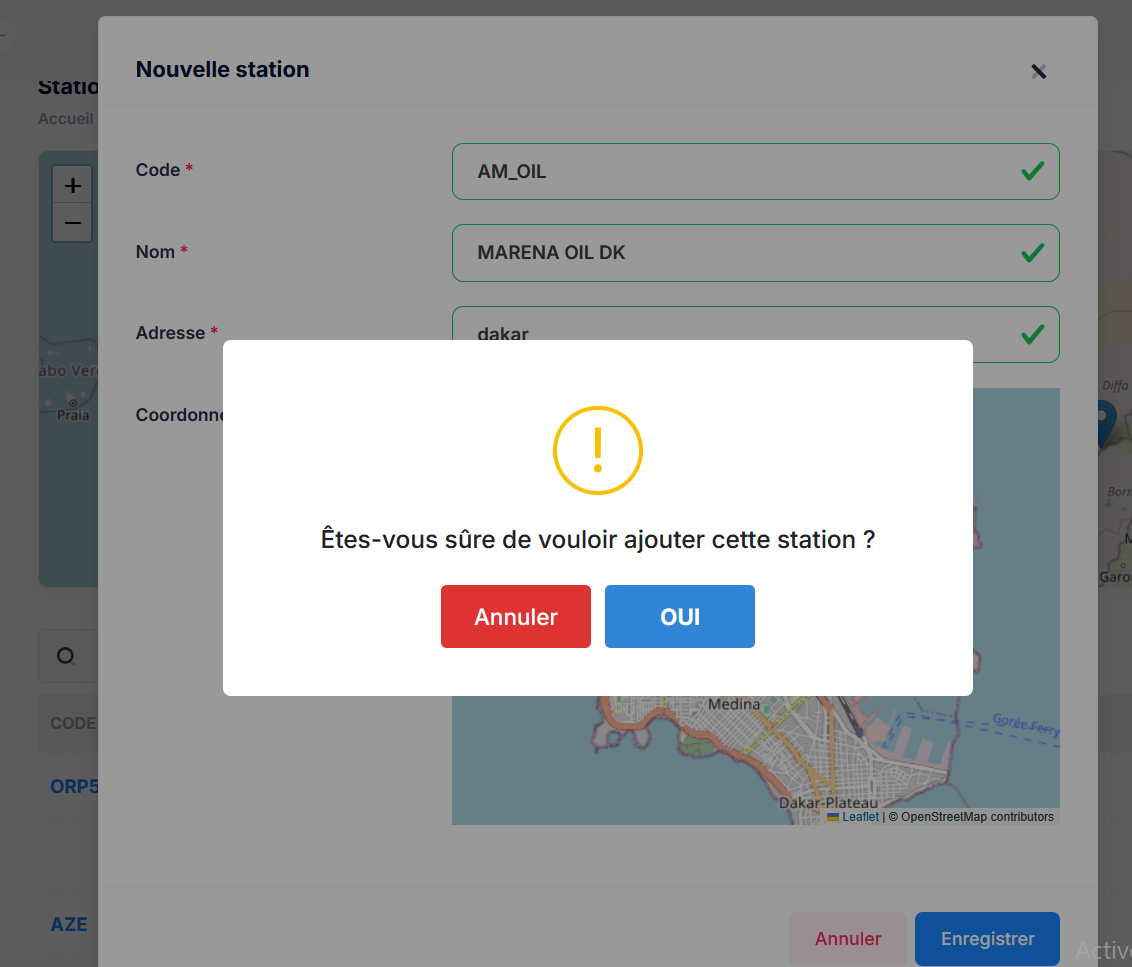Click the green checkmark in Nom field

[1032, 253]
